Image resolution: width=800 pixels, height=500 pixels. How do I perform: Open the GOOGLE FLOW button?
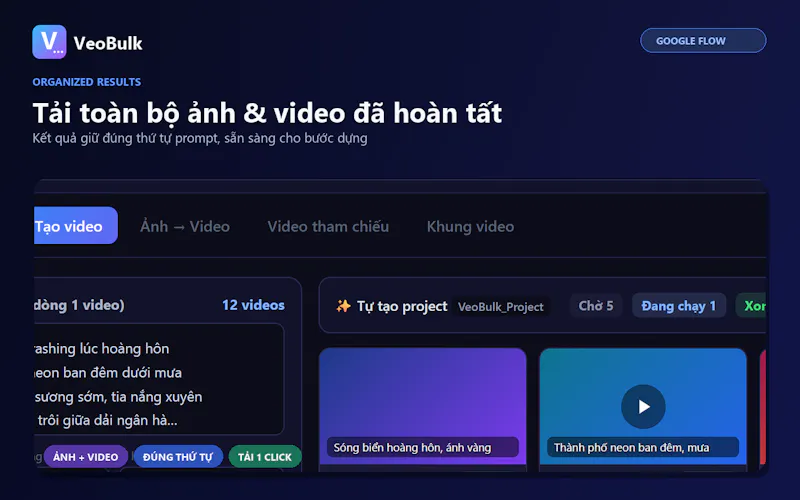[x=703, y=40]
